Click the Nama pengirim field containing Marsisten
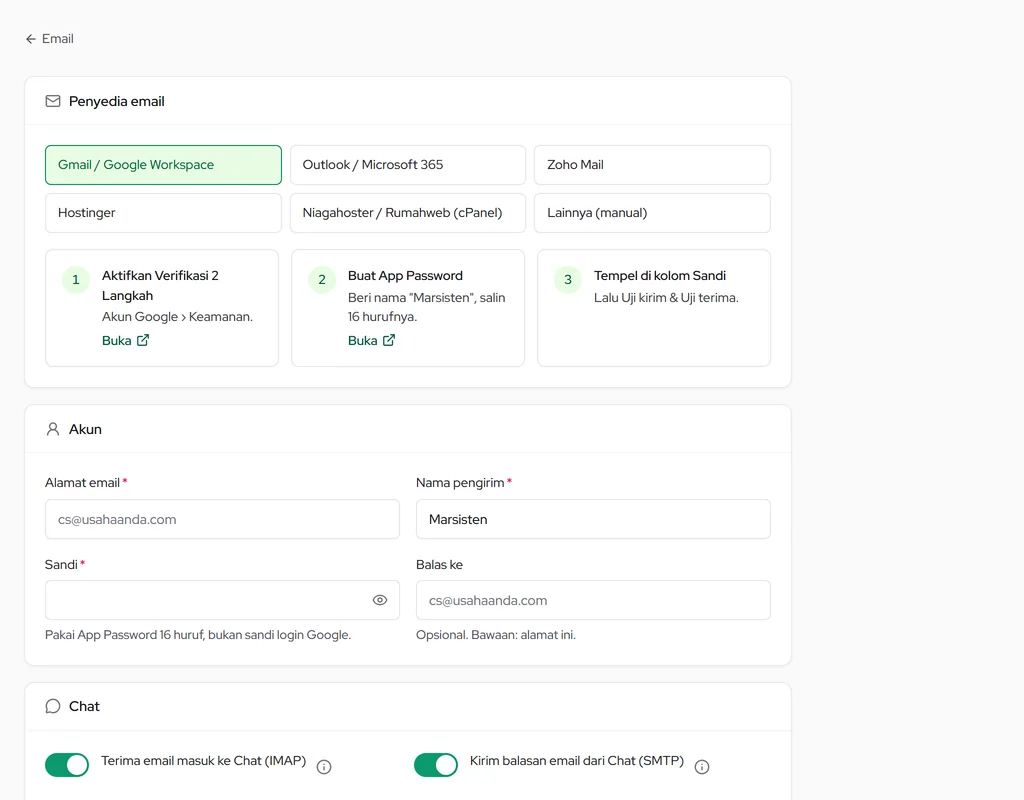The image size is (1024, 800). [593, 519]
